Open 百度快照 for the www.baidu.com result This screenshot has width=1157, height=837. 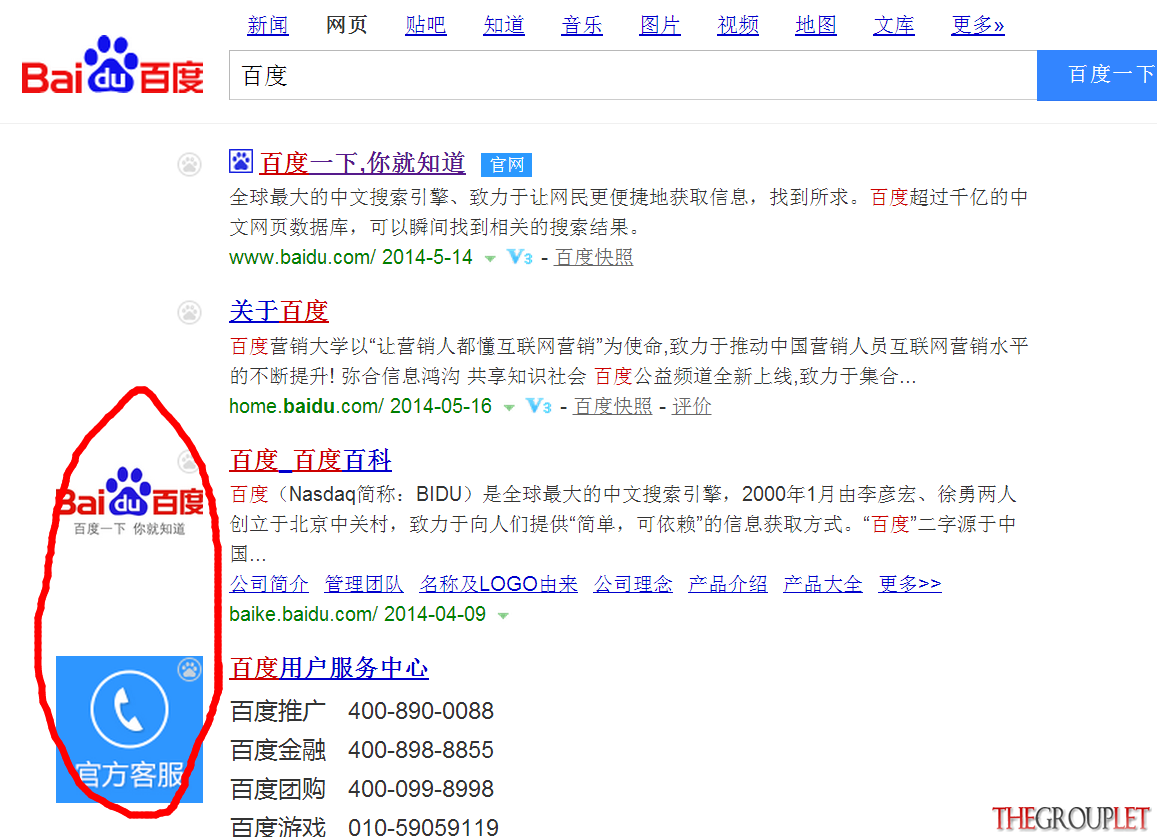tap(594, 257)
